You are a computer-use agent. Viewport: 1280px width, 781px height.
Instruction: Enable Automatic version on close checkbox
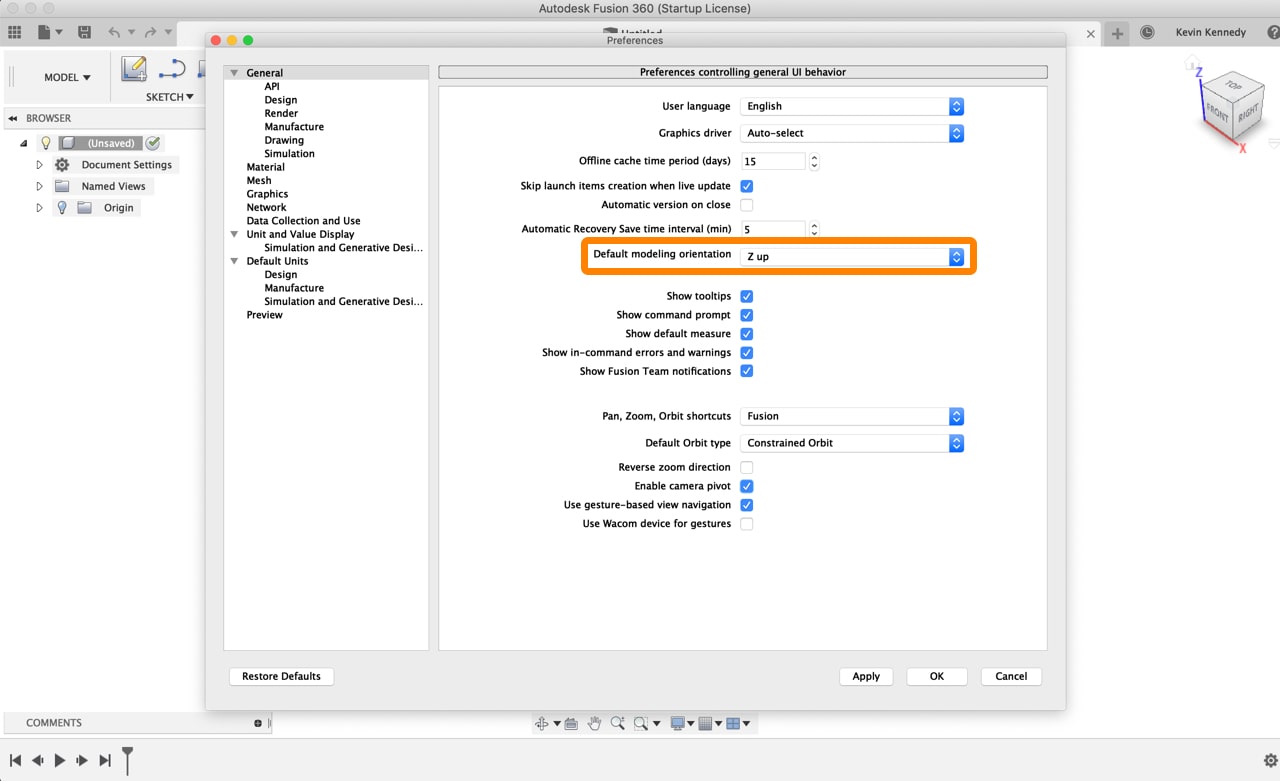pyautogui.click(x=746, y=205)
